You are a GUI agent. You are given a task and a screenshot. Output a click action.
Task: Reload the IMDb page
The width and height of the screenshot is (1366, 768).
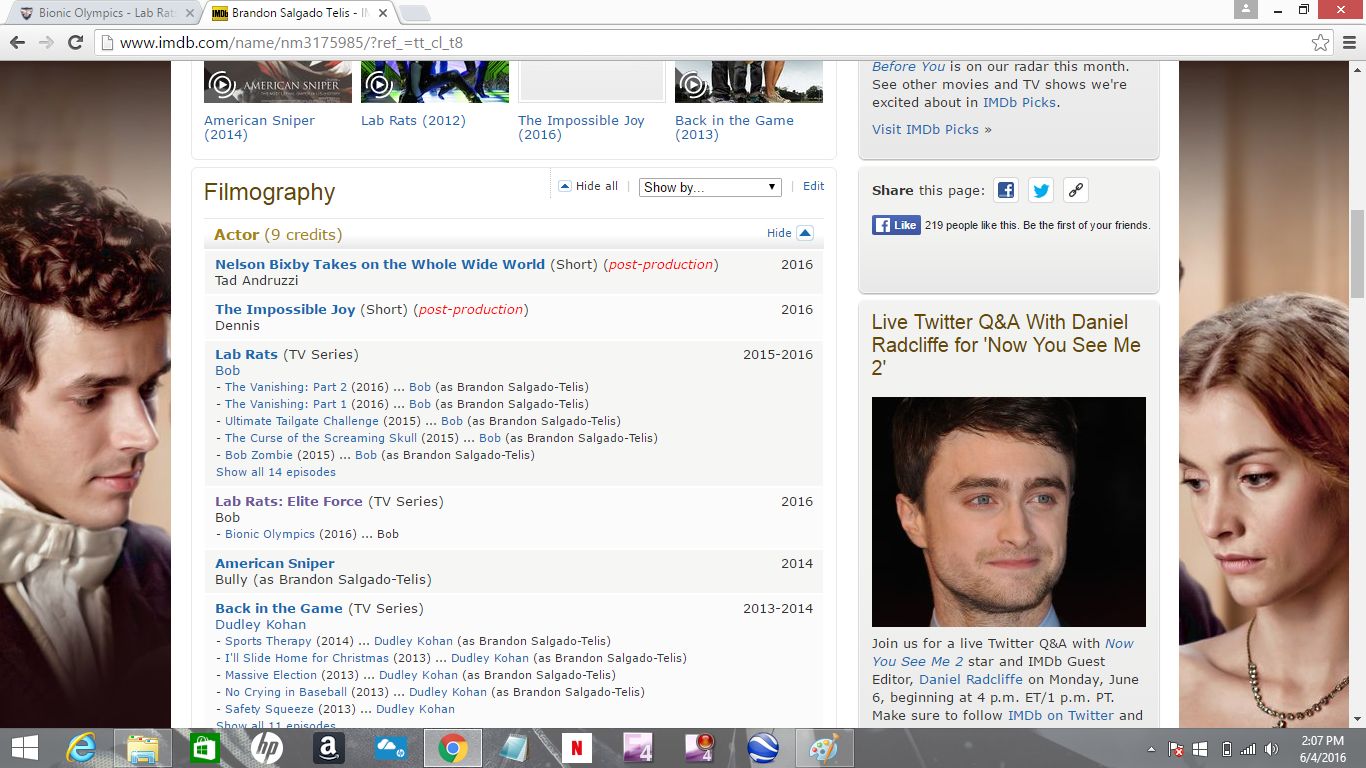(75, 43)
